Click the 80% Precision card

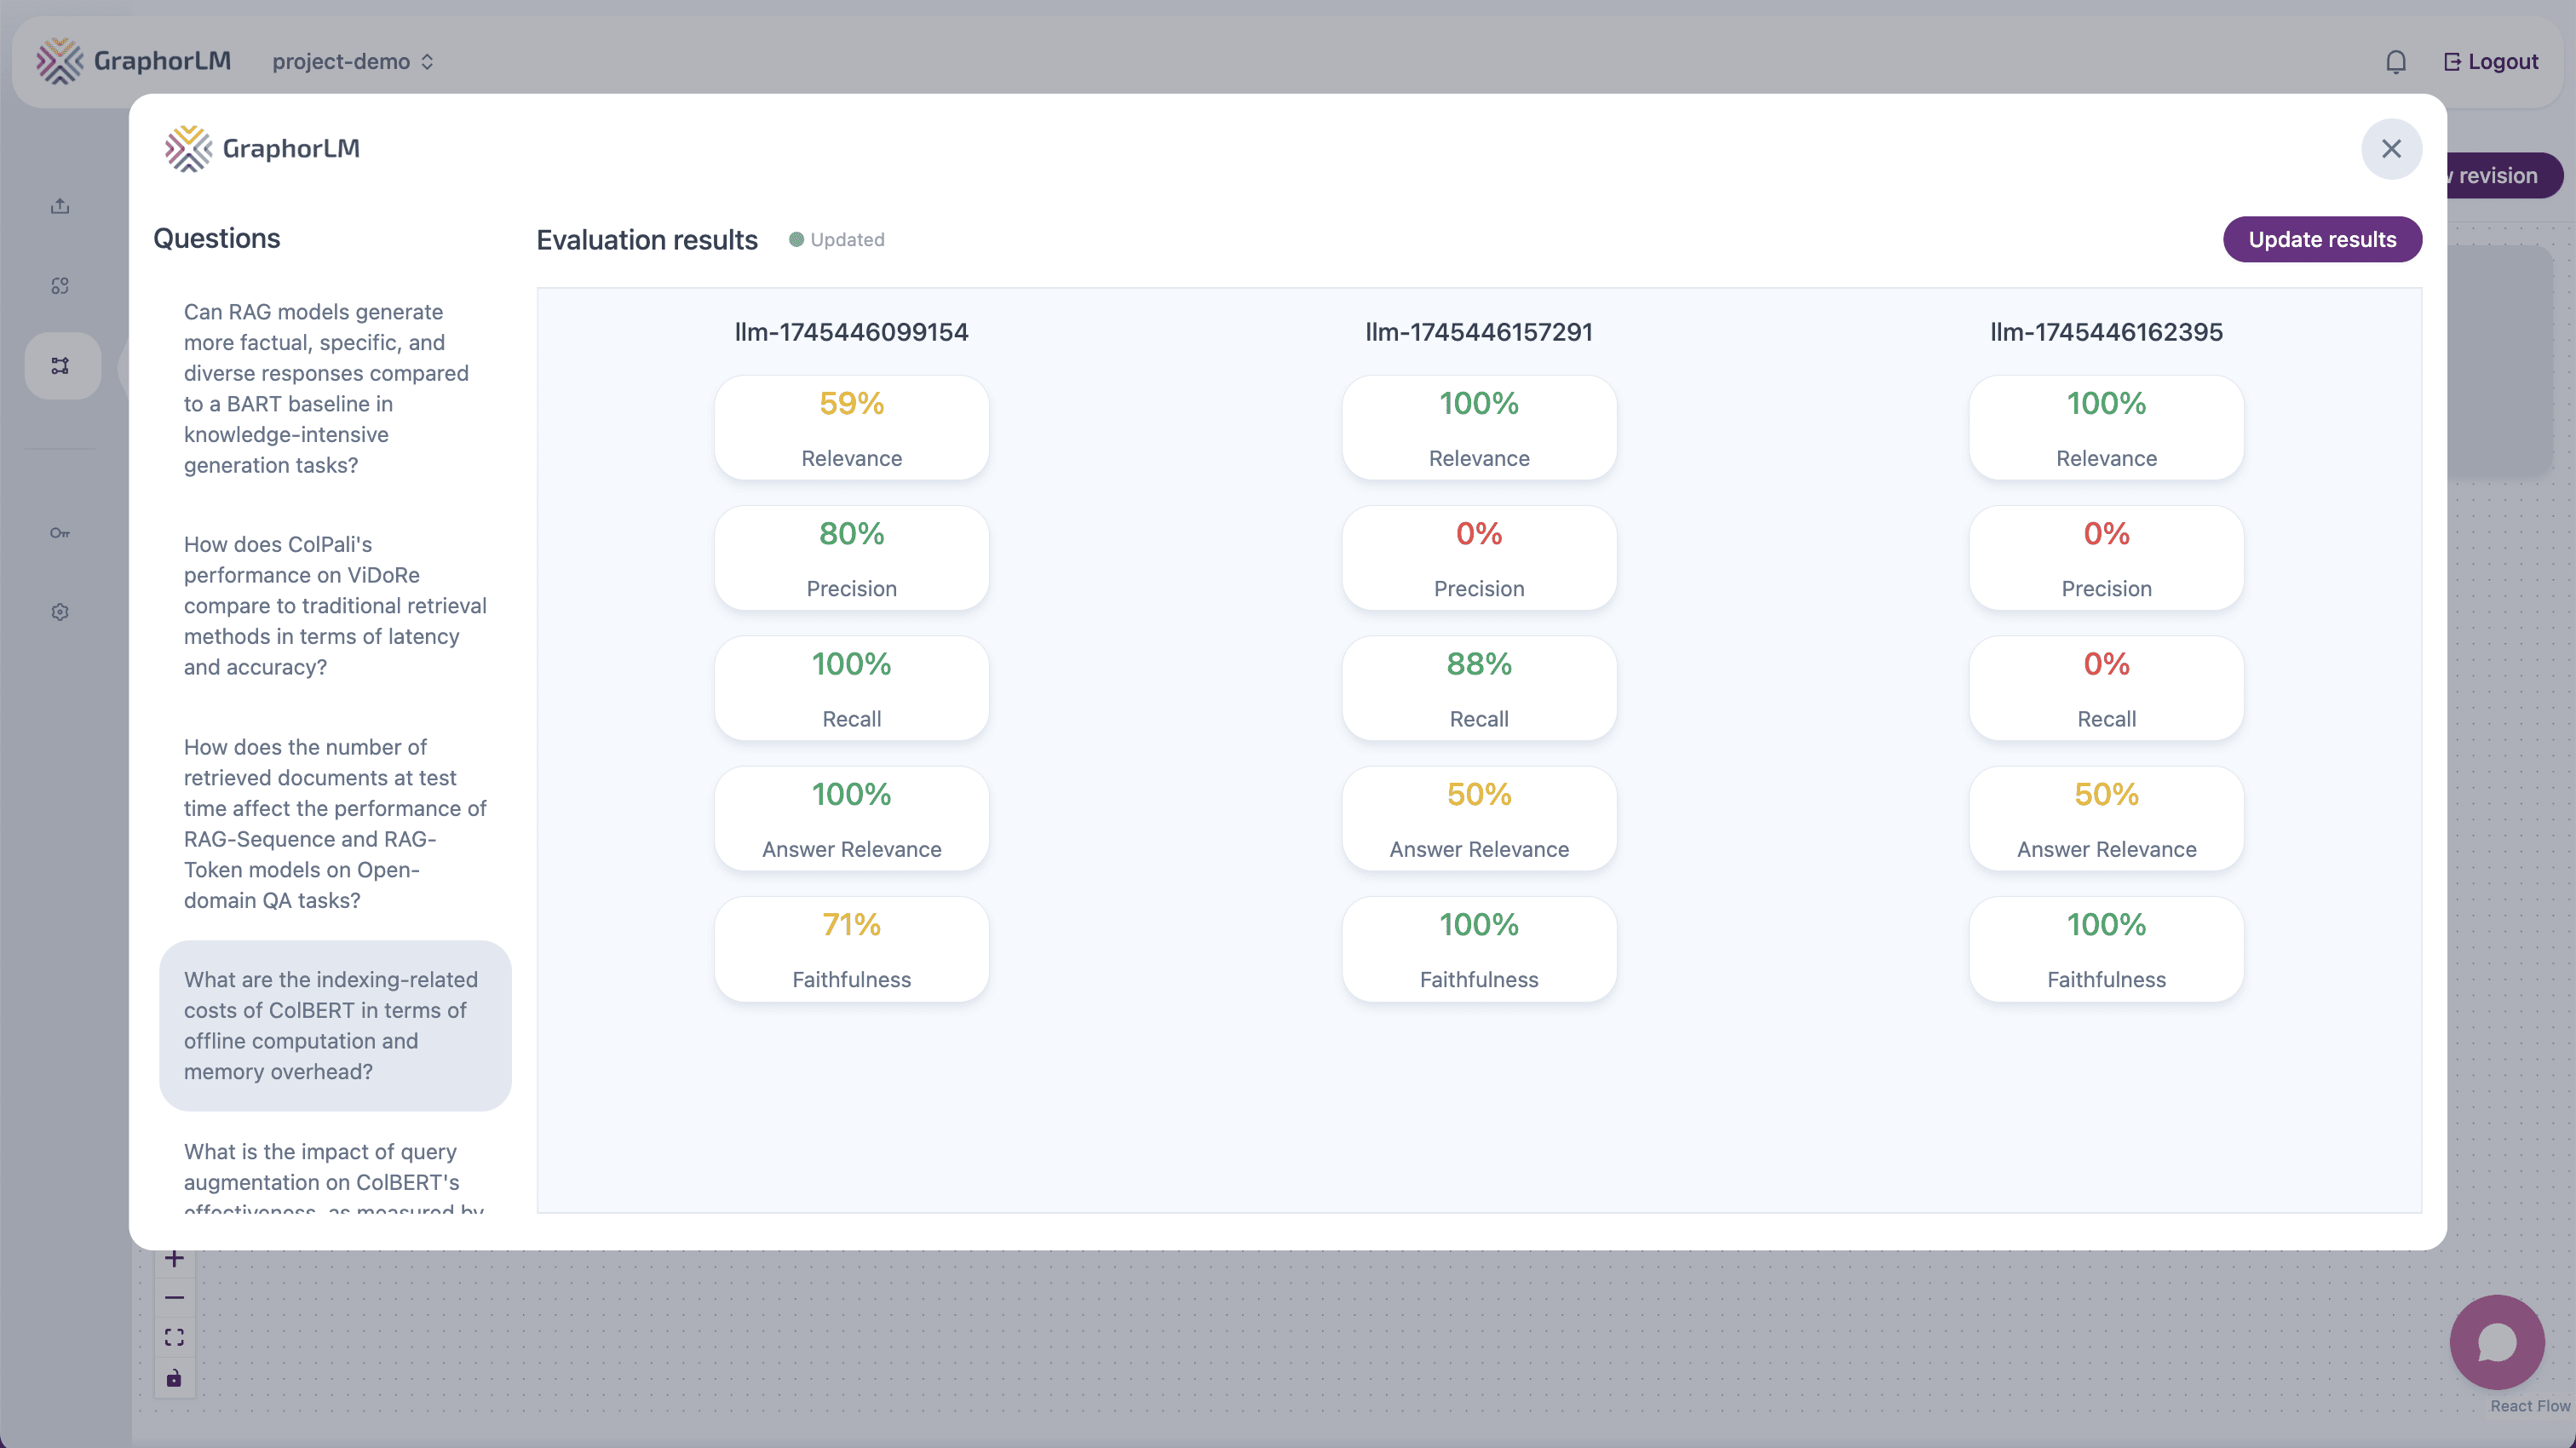(851, 558)
